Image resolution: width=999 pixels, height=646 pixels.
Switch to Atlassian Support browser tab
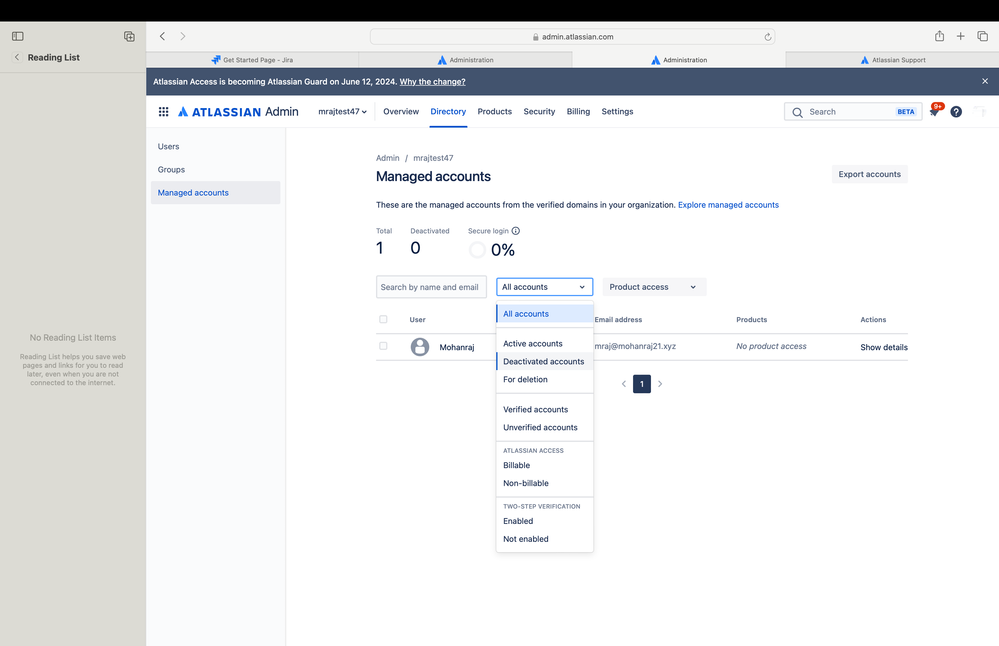(893, 60)
